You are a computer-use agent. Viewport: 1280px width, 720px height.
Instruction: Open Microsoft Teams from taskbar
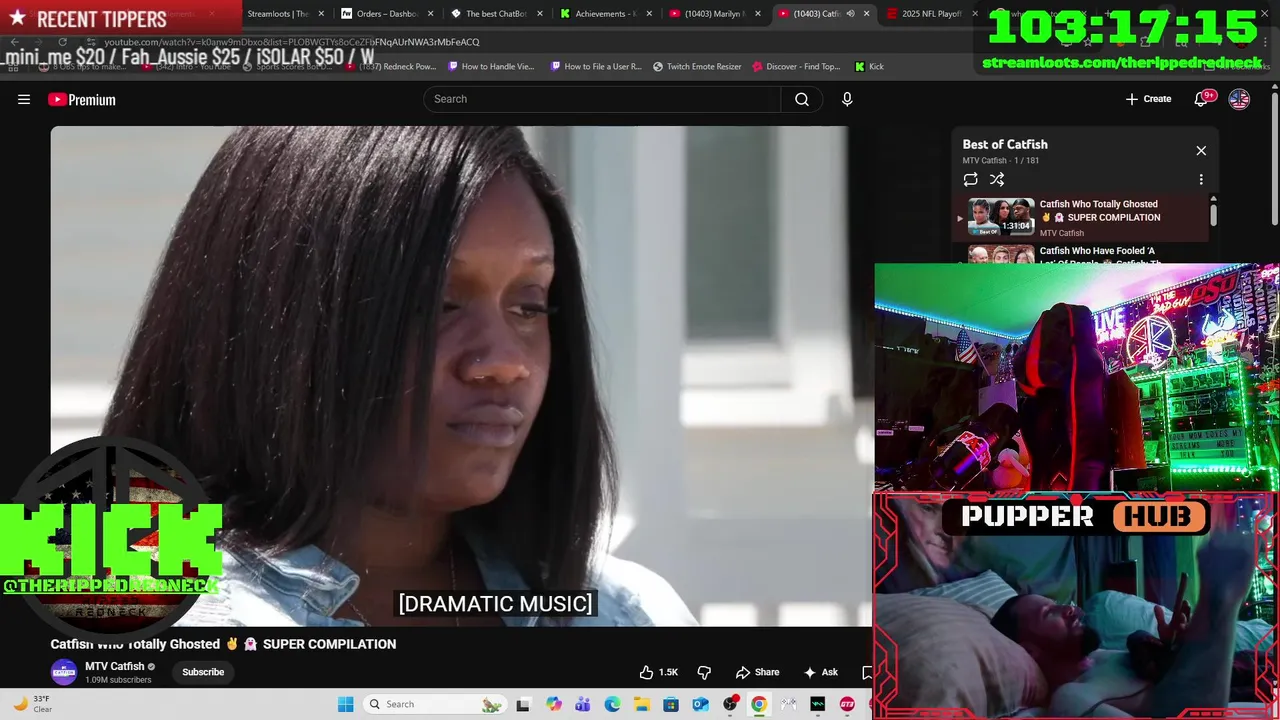[583, 704]
